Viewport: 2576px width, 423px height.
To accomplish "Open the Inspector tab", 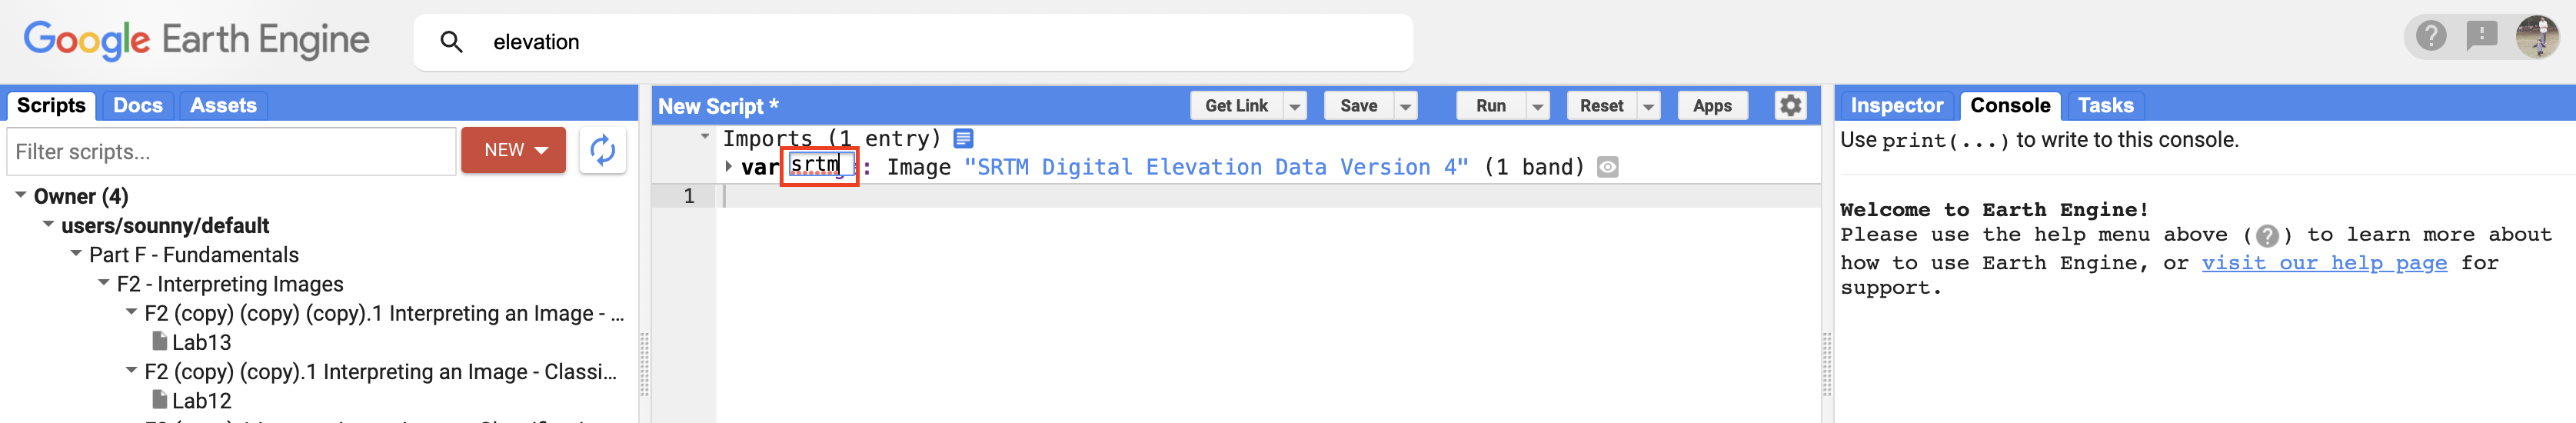I will click(x=1896, y=105).
